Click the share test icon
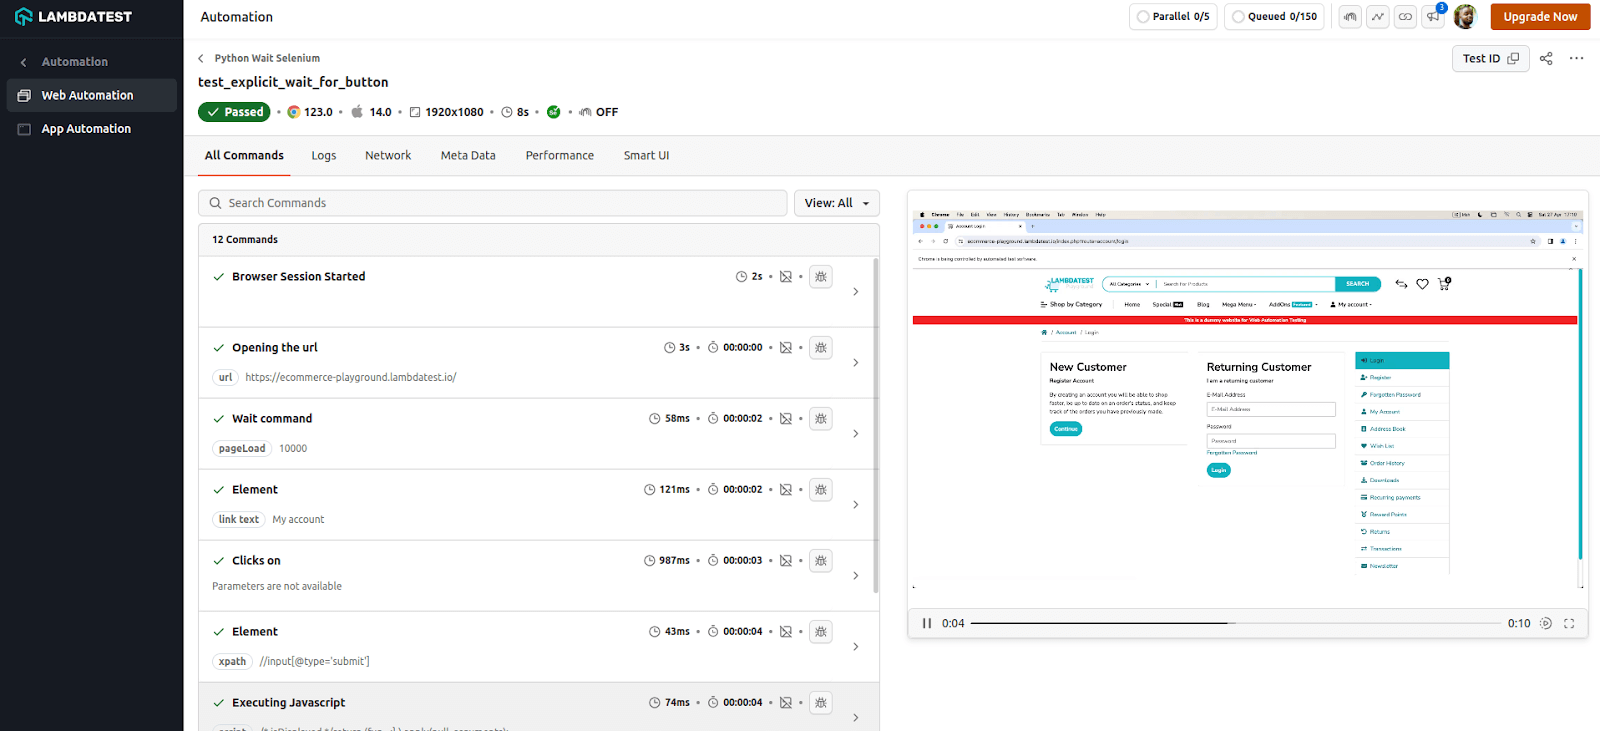This screenshot has width=1600, height=731. pyautogui.click(x=1546, y=58)
